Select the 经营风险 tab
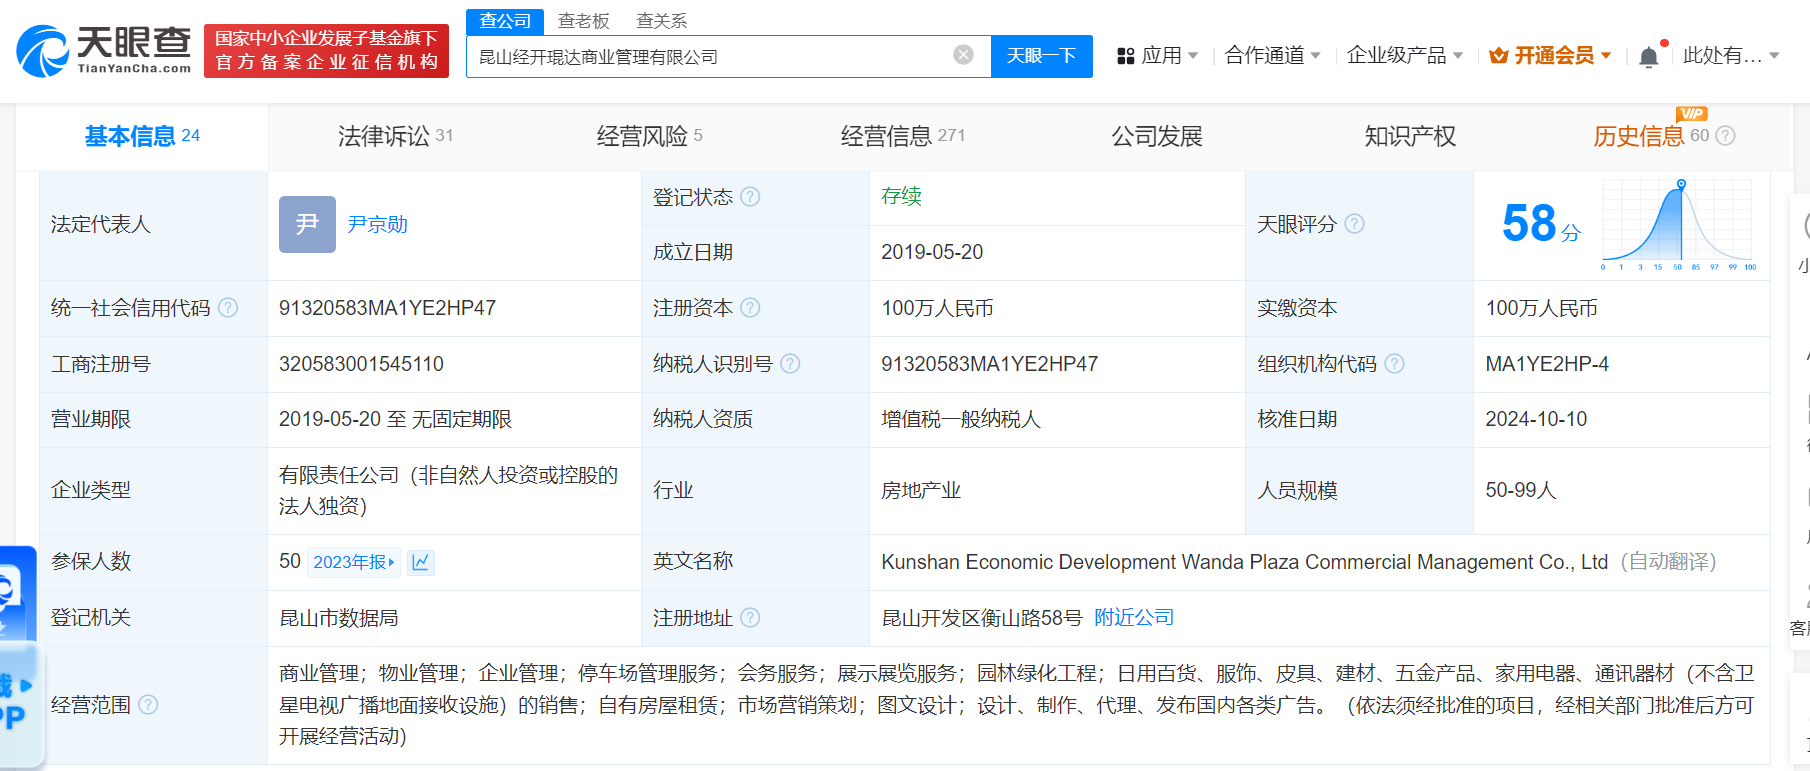This screenshot has width=1810, height=771. (x=649, y=136)
